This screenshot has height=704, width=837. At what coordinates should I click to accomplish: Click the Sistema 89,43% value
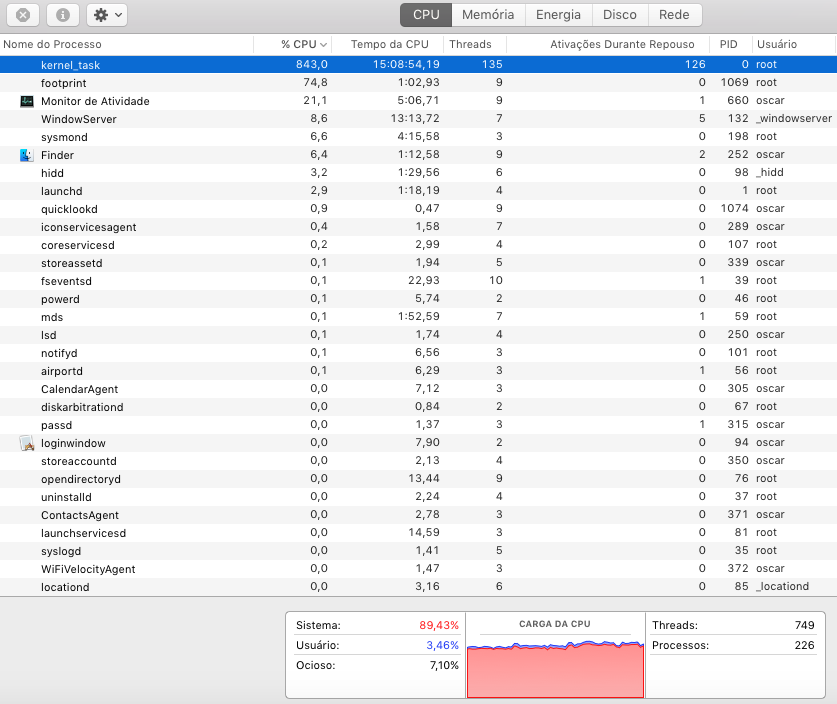[x=439, y=625]
